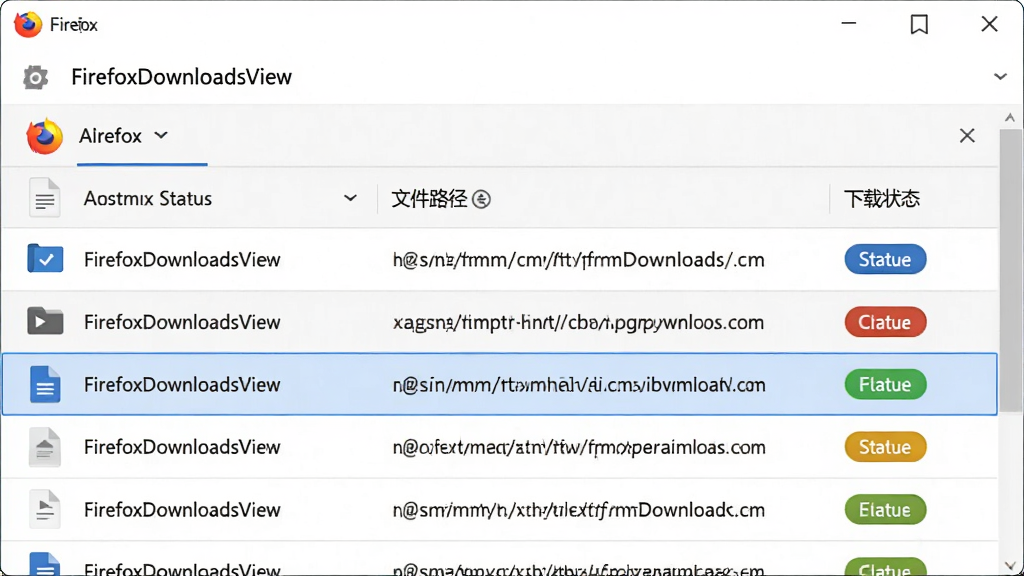Close the Alrefox panel with the X

click(967, 135)
